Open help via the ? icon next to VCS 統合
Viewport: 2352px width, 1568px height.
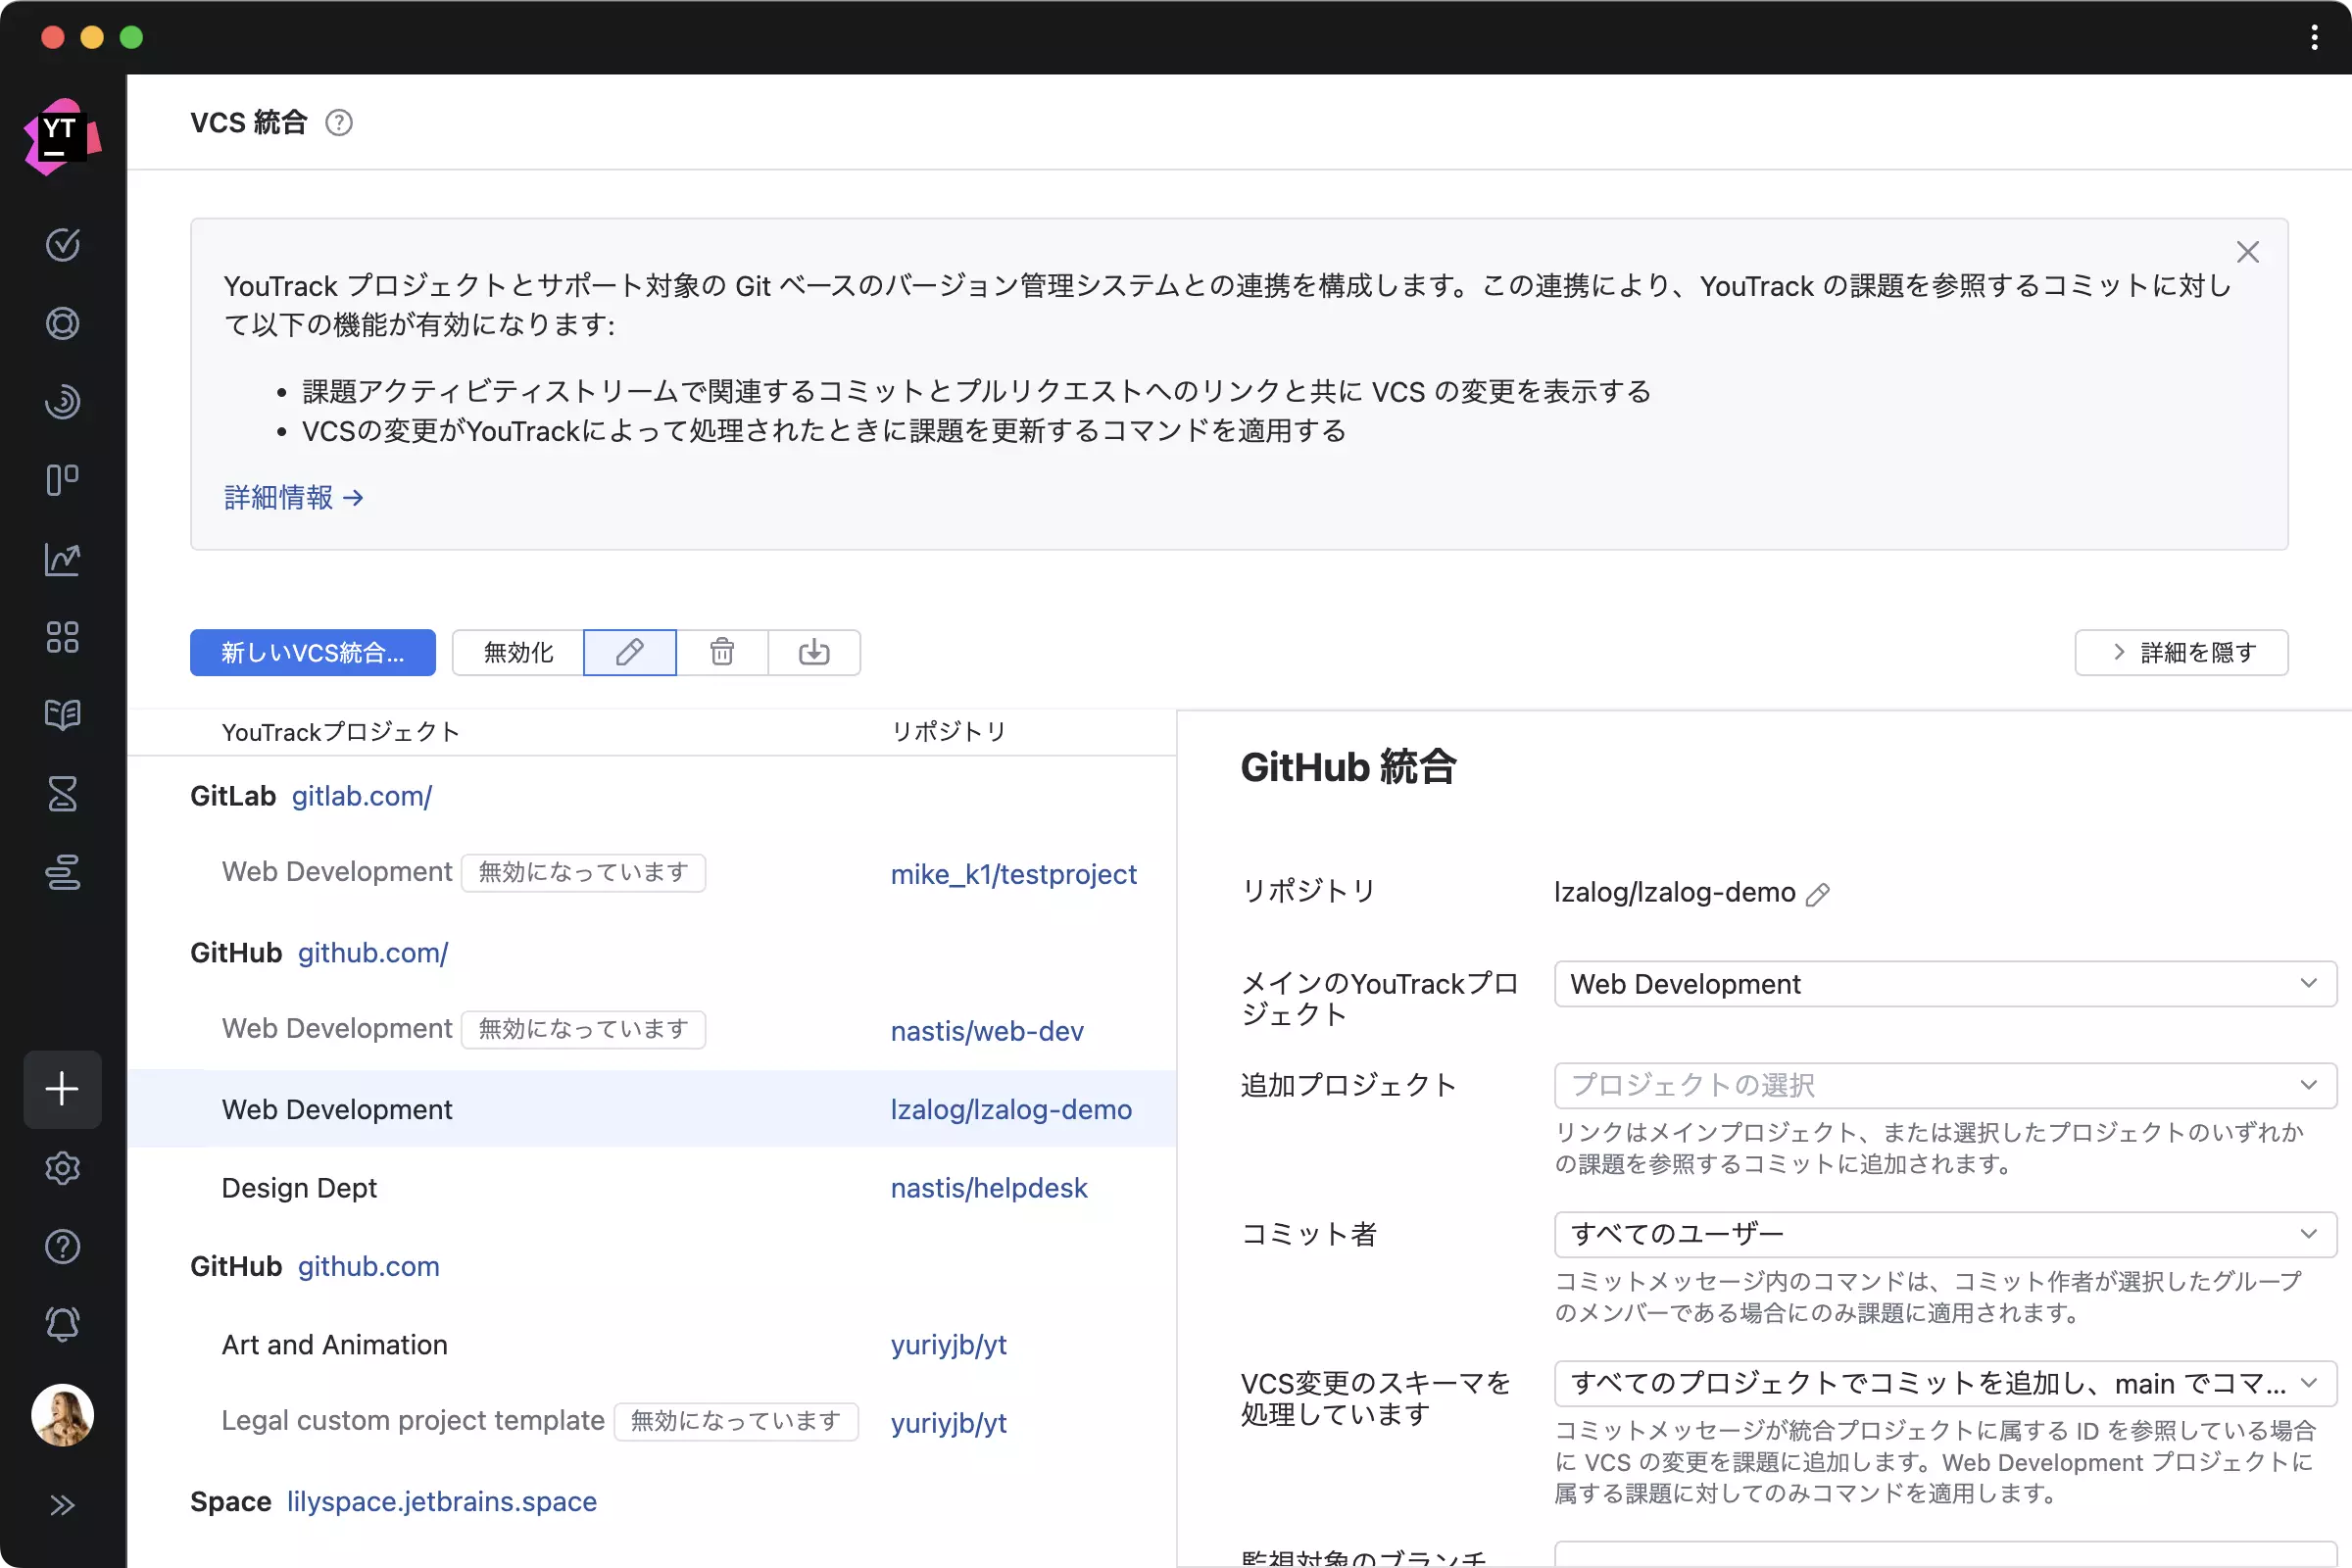click(x=338, y=122)
